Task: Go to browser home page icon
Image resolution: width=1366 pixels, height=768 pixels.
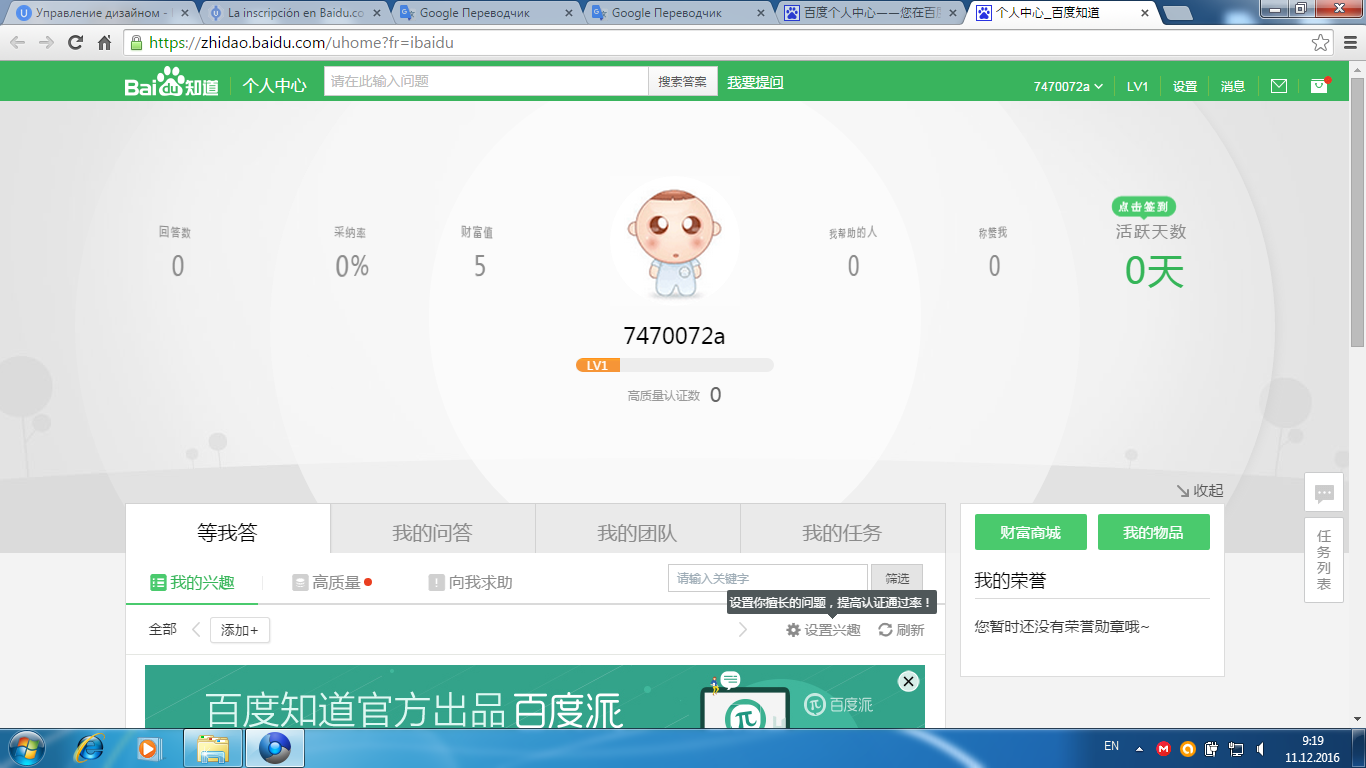Action: (104, 42)
